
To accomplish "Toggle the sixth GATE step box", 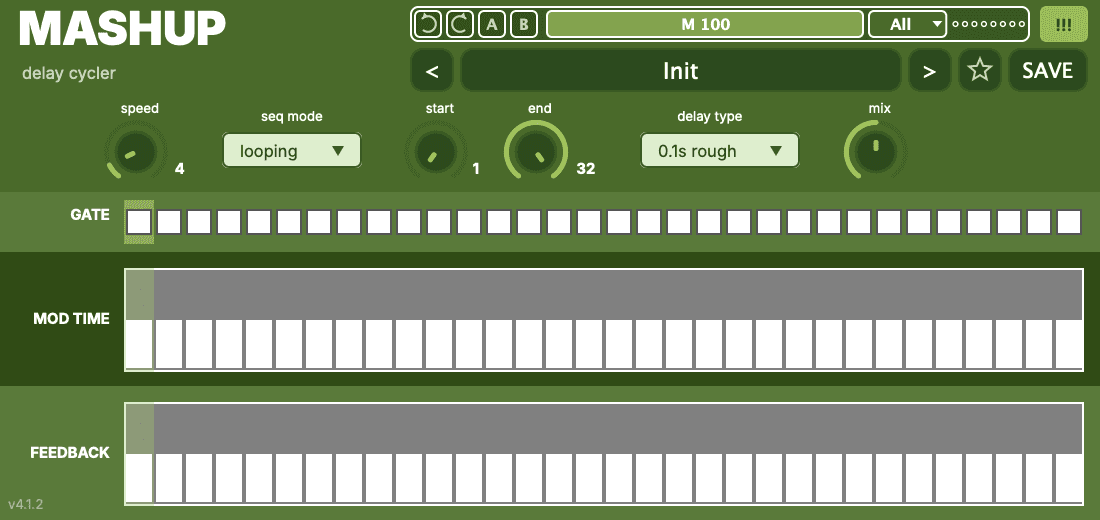I will coord(289,222).
